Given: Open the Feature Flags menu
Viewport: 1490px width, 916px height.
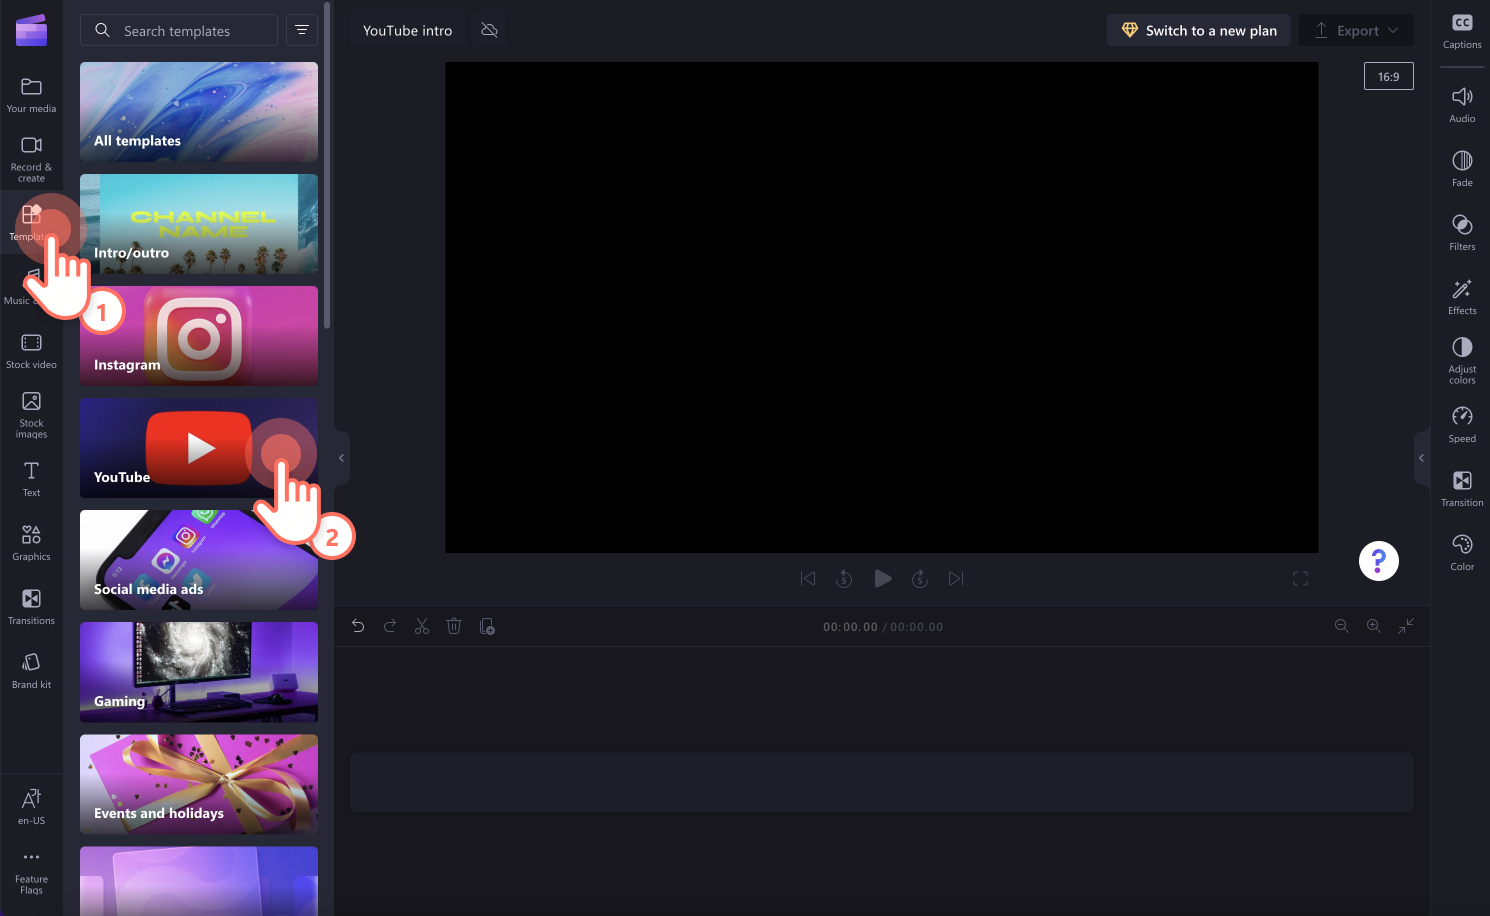Looking at the screenshot, I should (31, 873).
